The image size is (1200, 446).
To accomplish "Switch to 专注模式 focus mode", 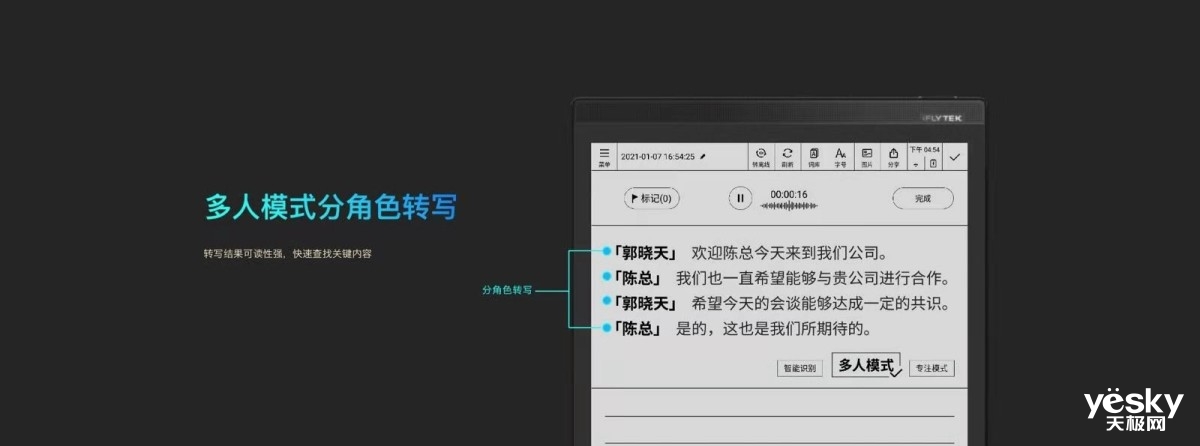I will [931, 368].
